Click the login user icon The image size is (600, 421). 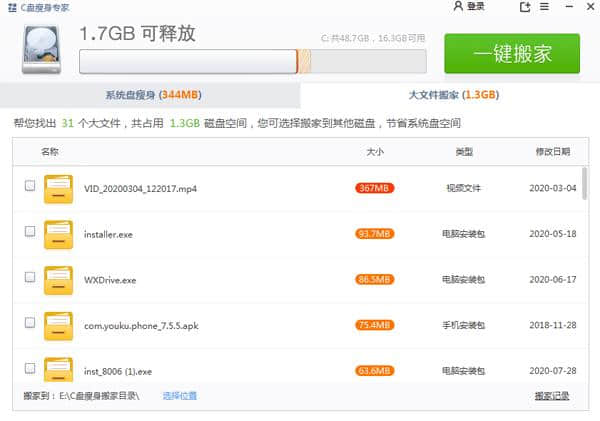459,7
